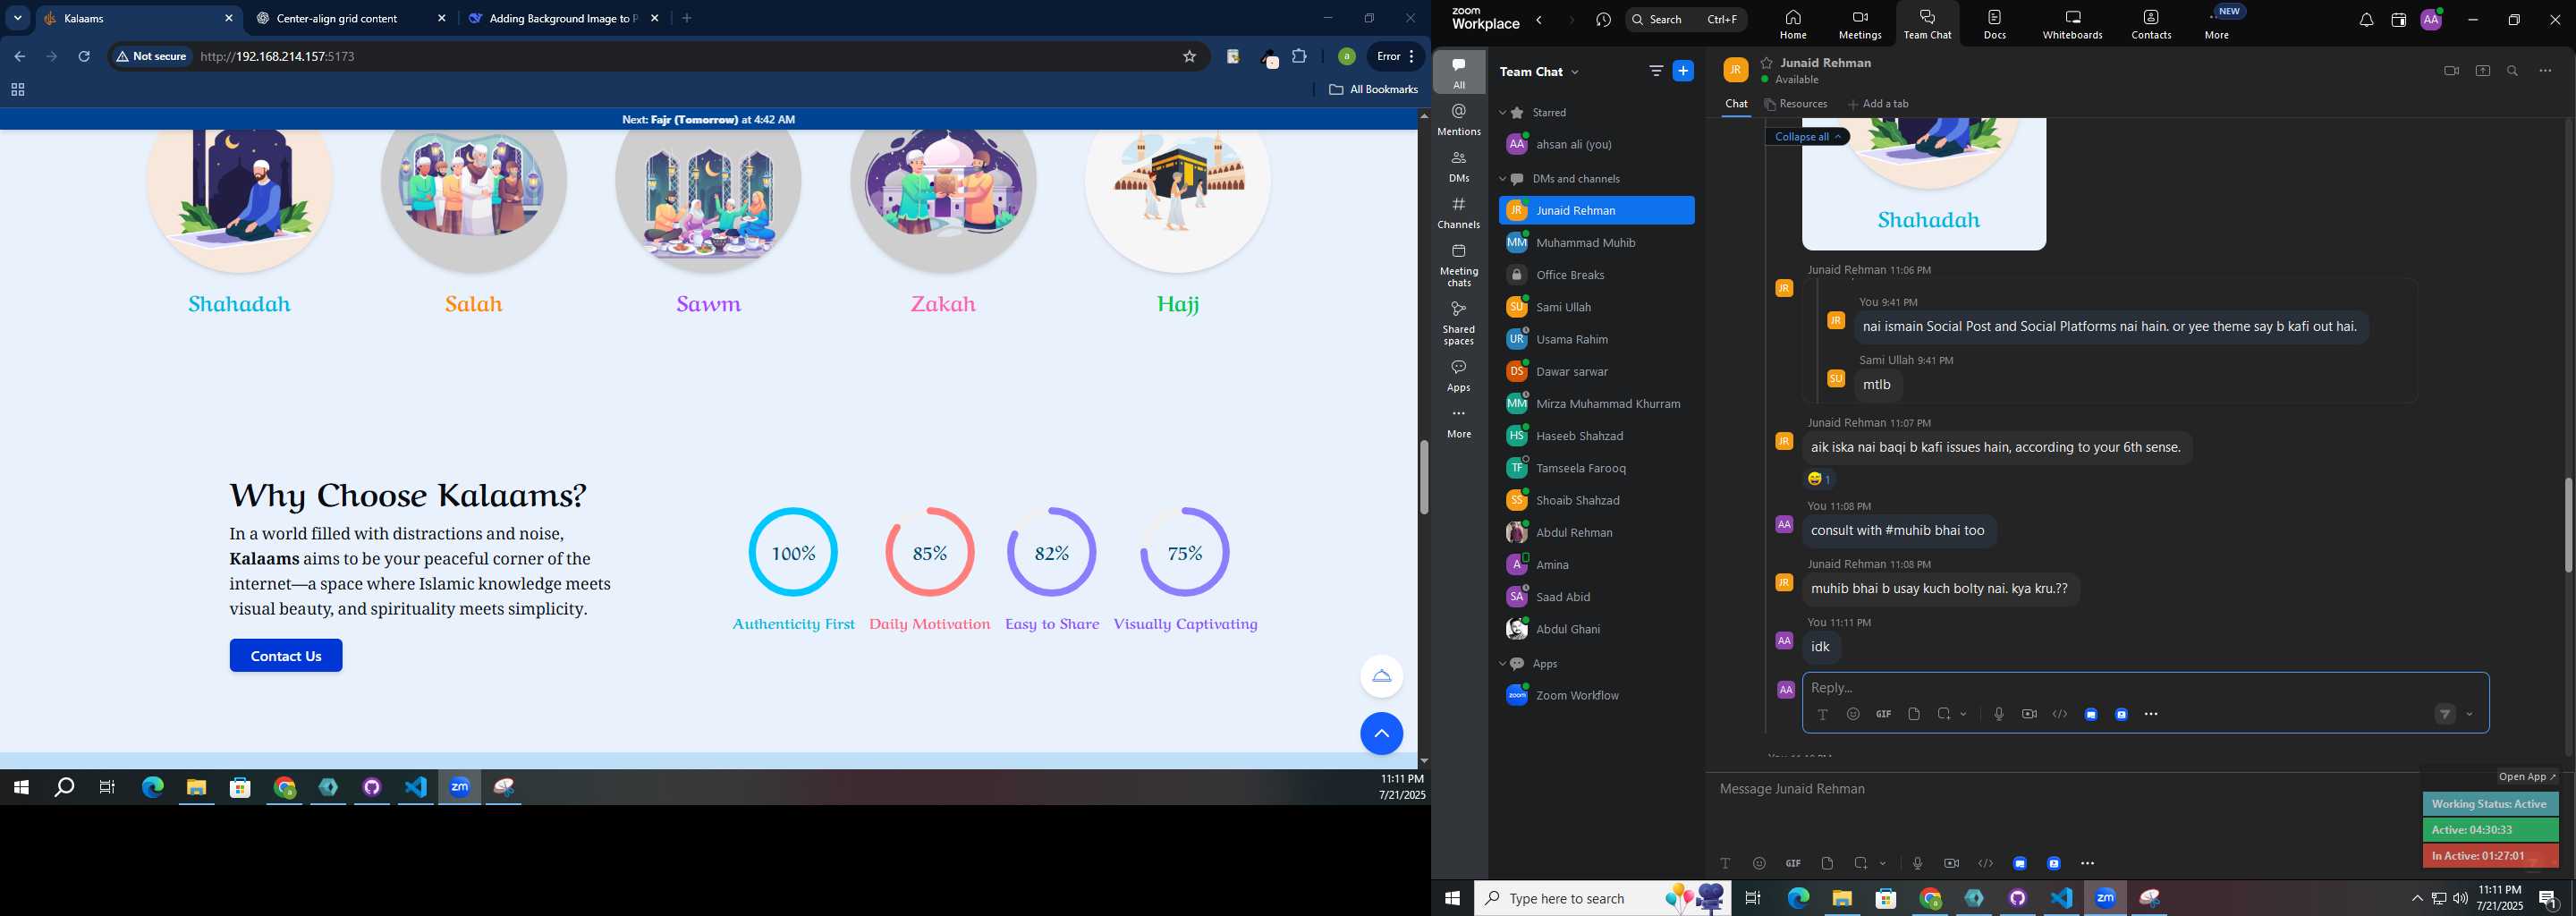Viewport: 2576px width, 916px height.
Task: Open send options arrow in reply box
Action: pos(2469,714)
